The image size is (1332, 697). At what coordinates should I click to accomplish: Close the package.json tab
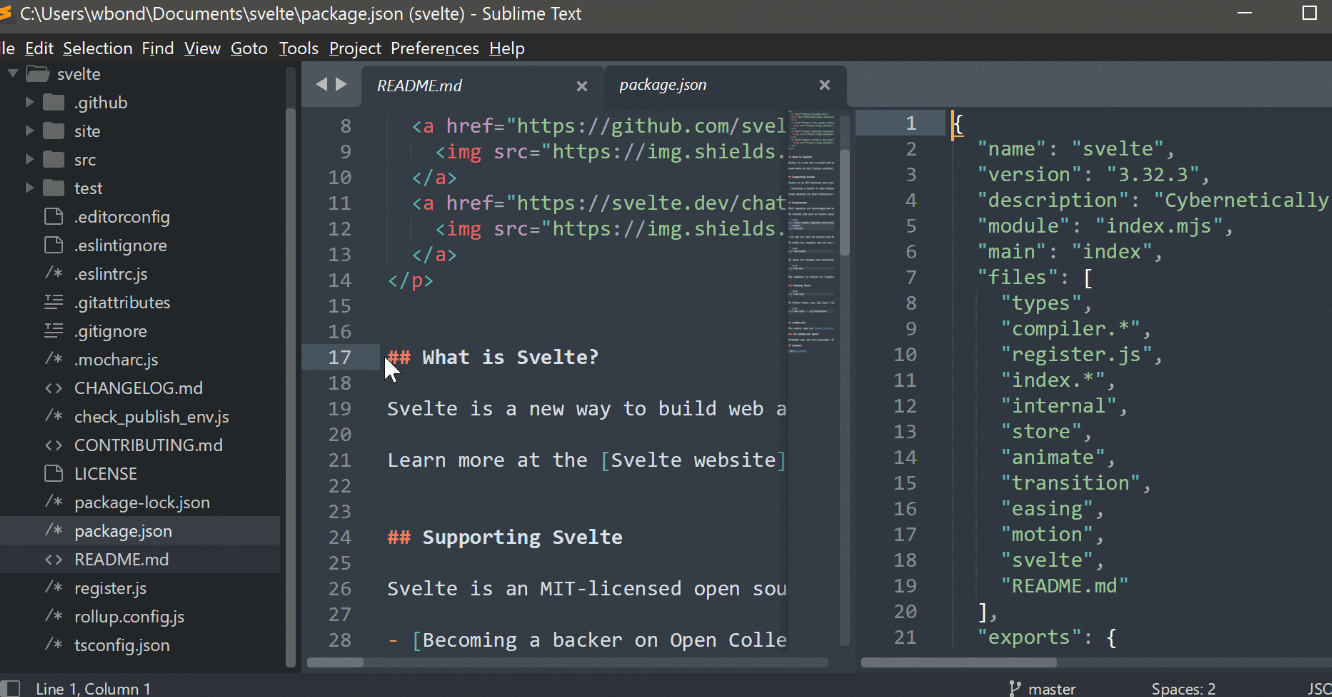[x=825, y=85]
